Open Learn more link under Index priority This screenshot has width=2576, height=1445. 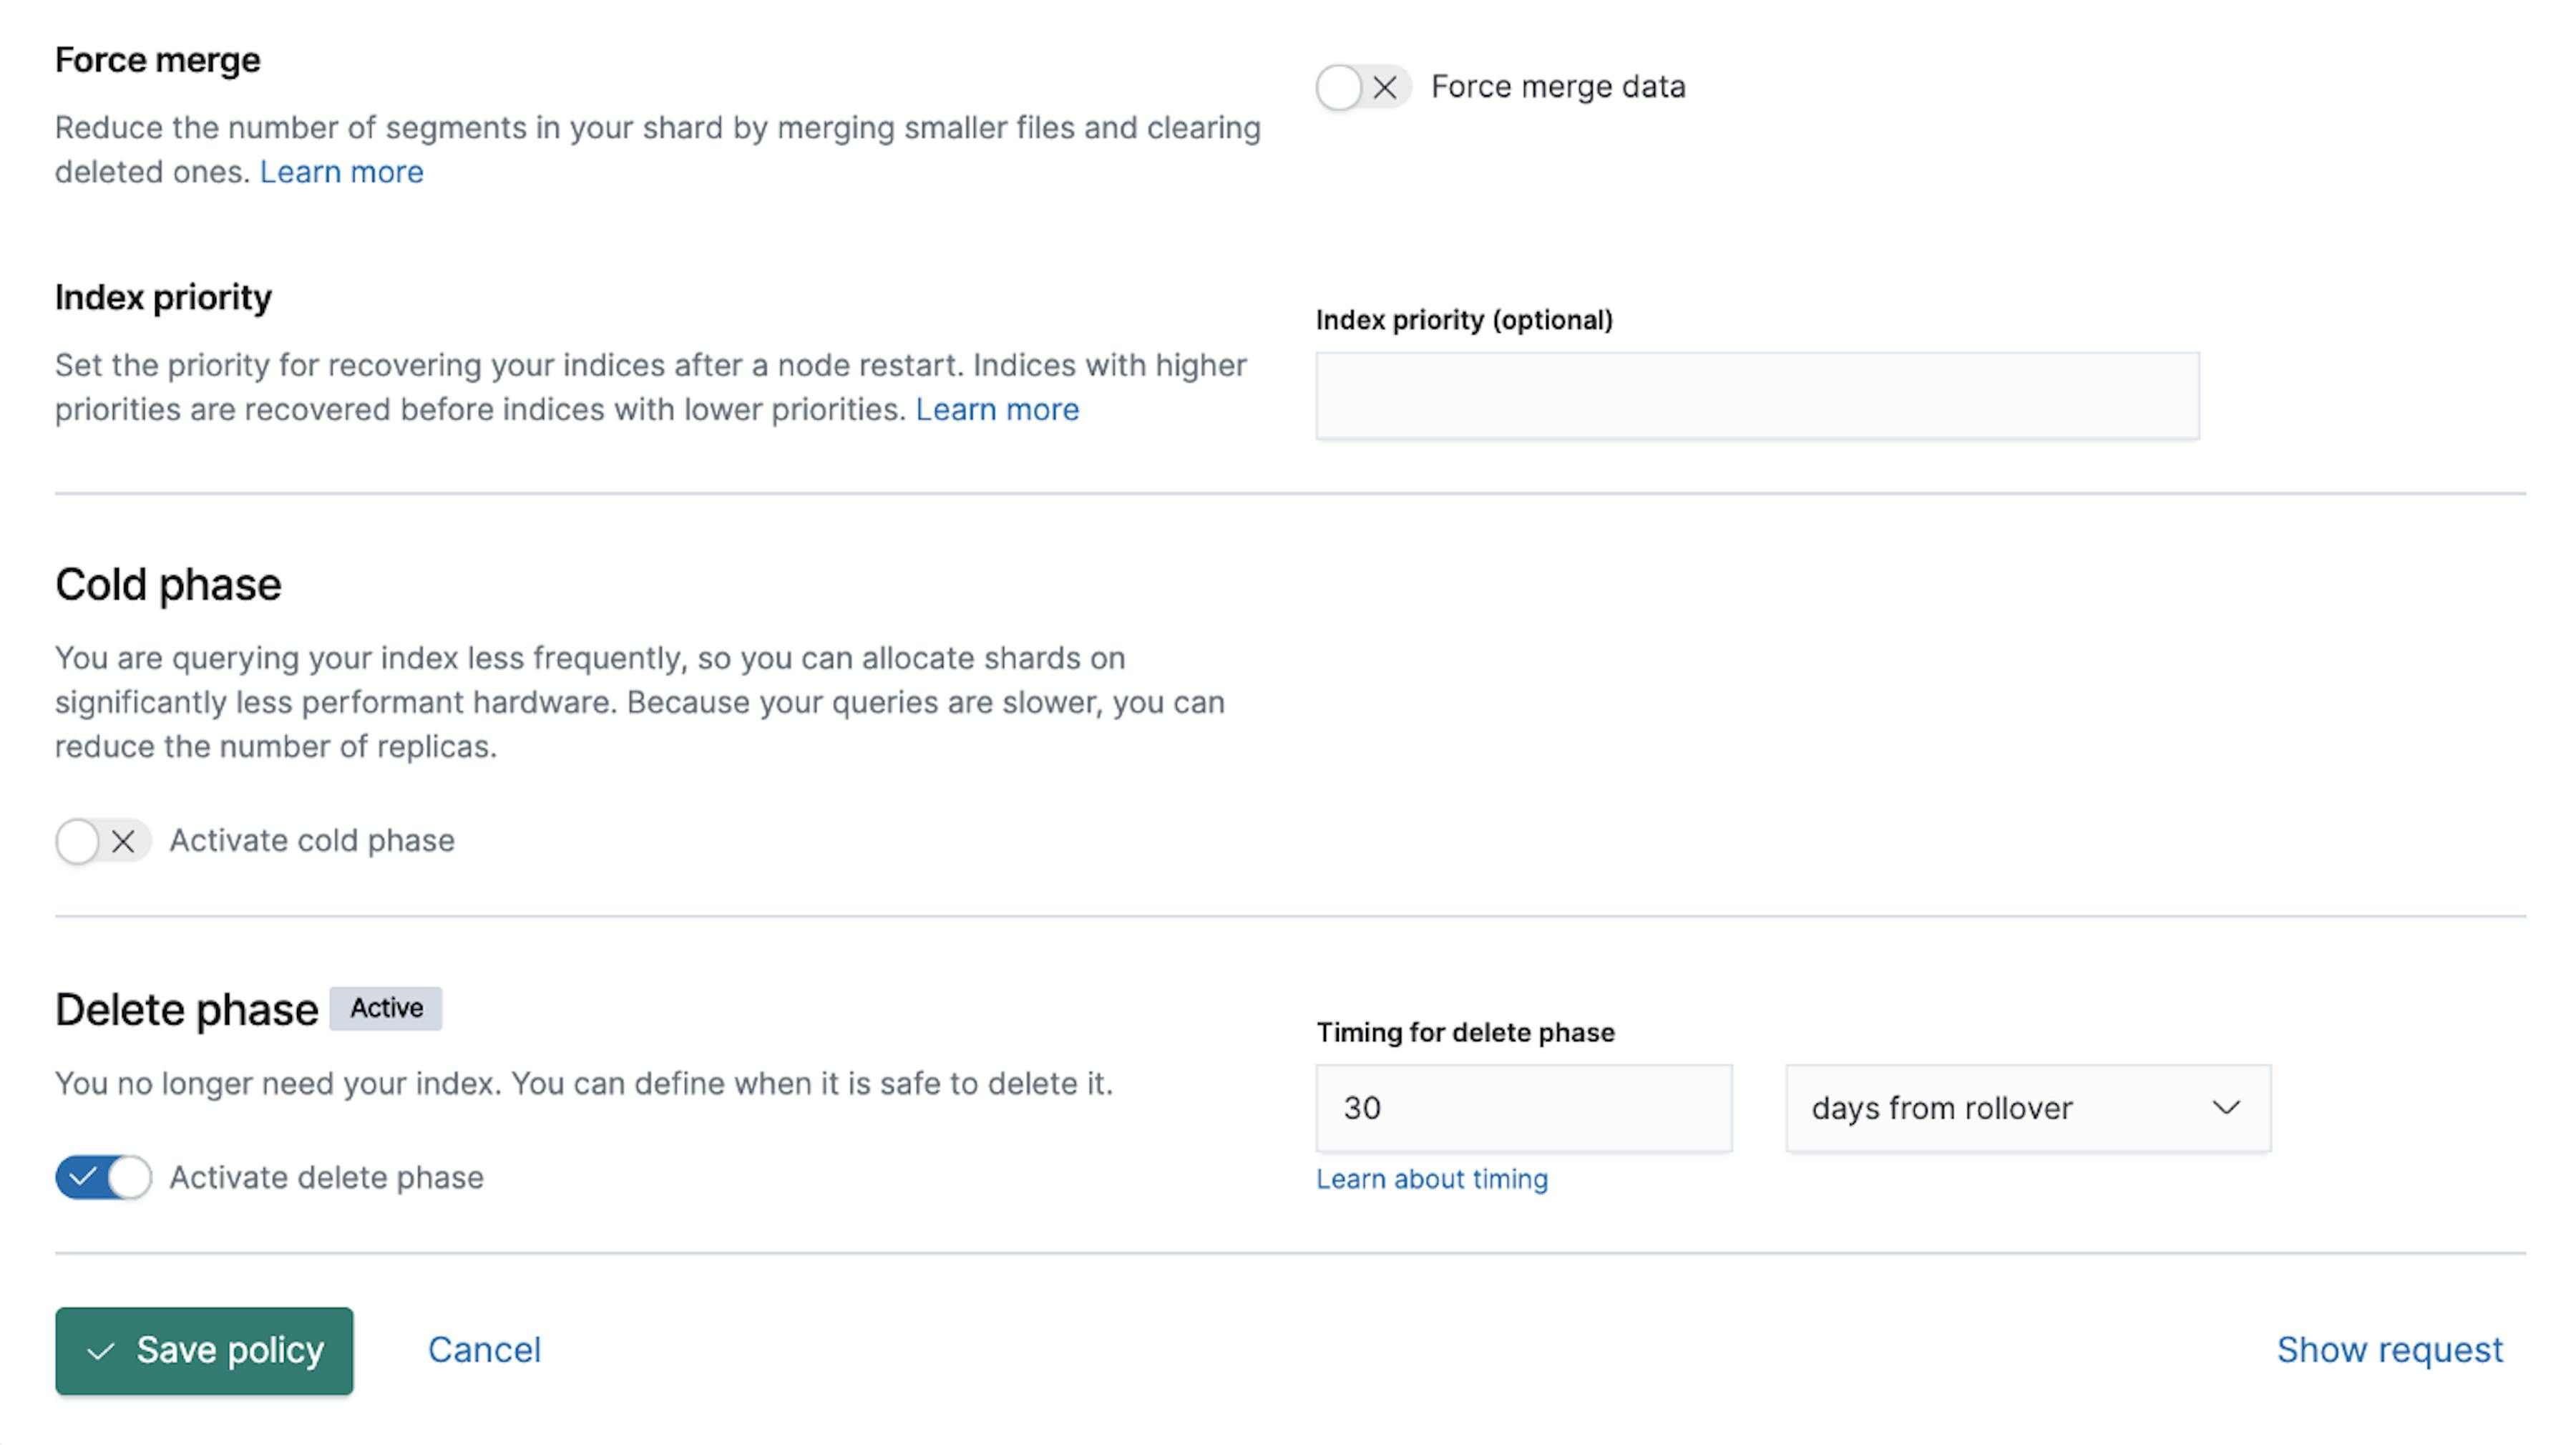[996, 410]
